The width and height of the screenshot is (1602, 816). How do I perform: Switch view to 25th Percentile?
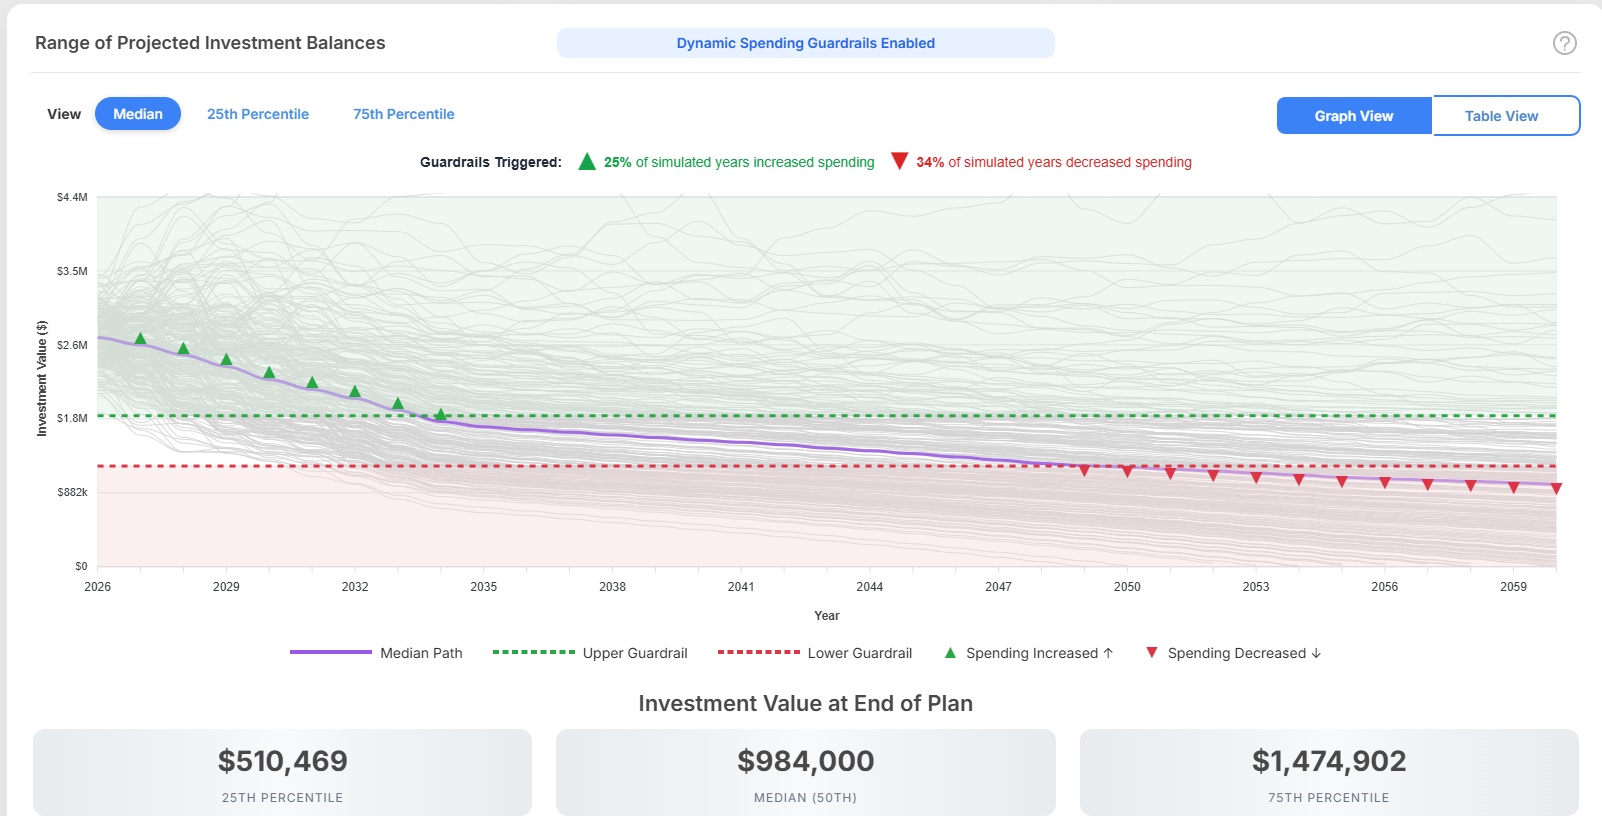(x=258, y=114)
